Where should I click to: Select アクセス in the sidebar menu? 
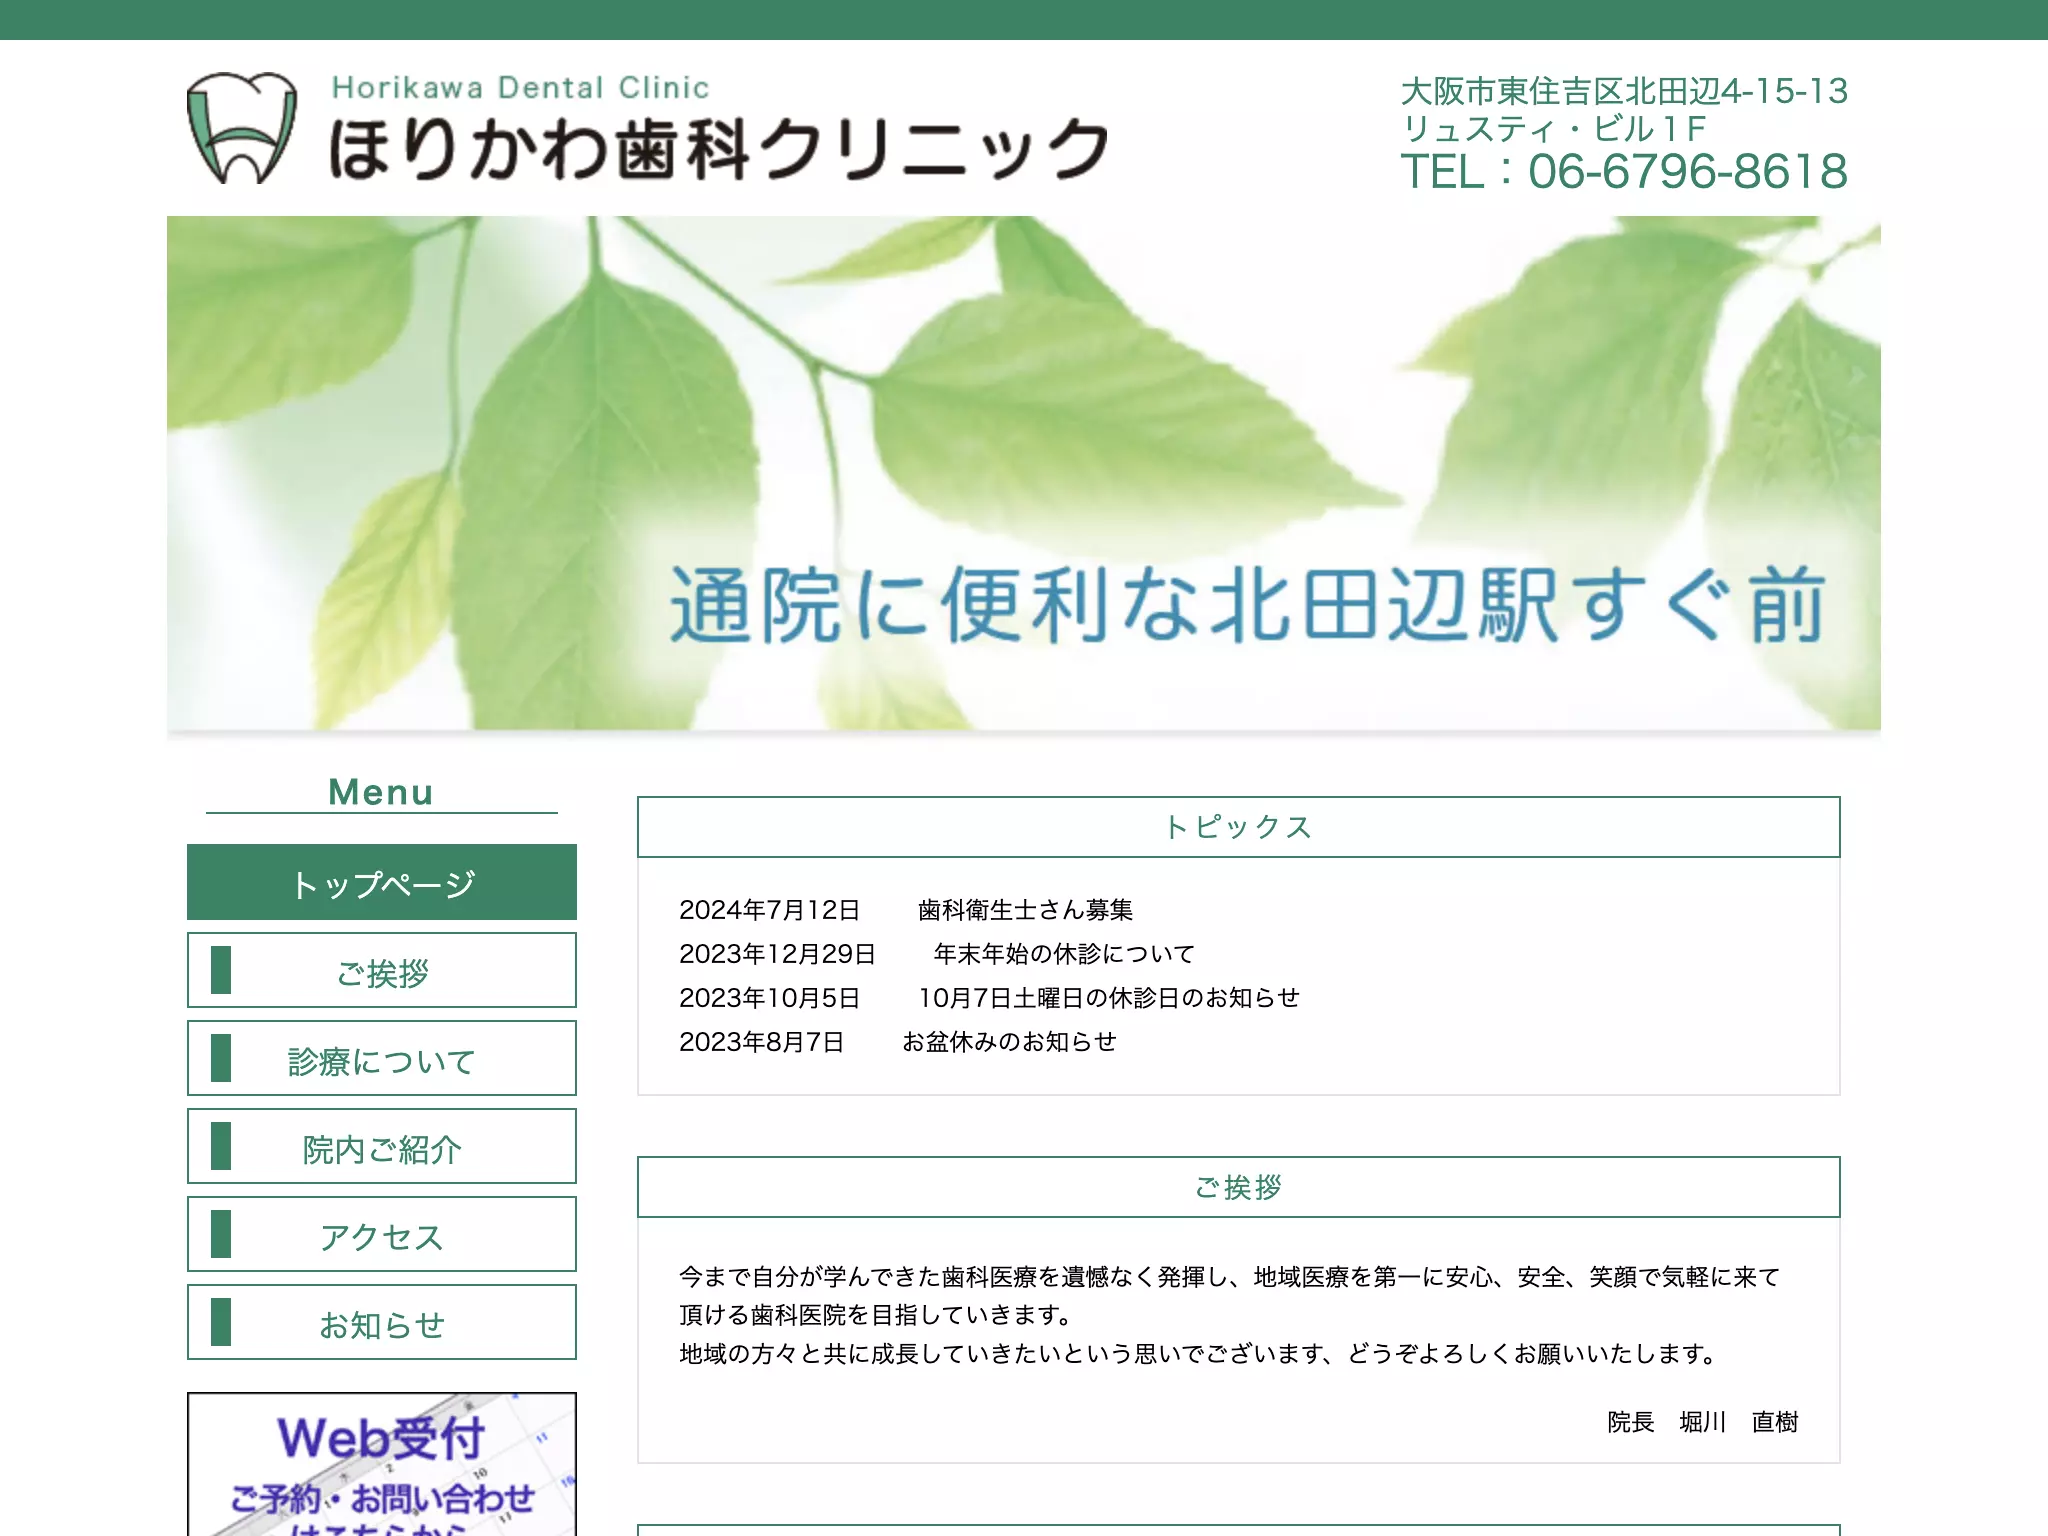click(382, 1234)
